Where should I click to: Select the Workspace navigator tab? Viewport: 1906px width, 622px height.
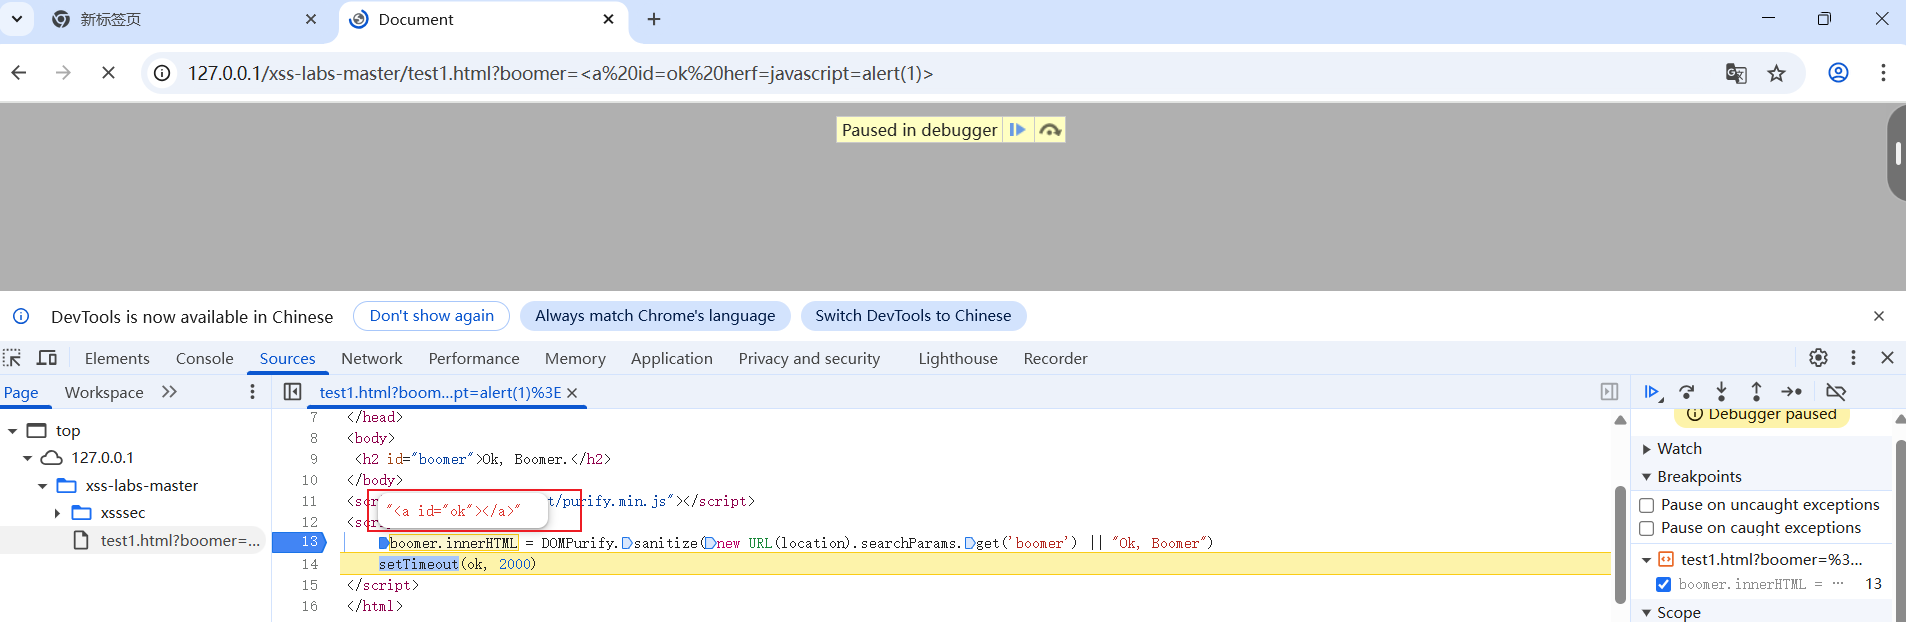click(x=104, y=392)
